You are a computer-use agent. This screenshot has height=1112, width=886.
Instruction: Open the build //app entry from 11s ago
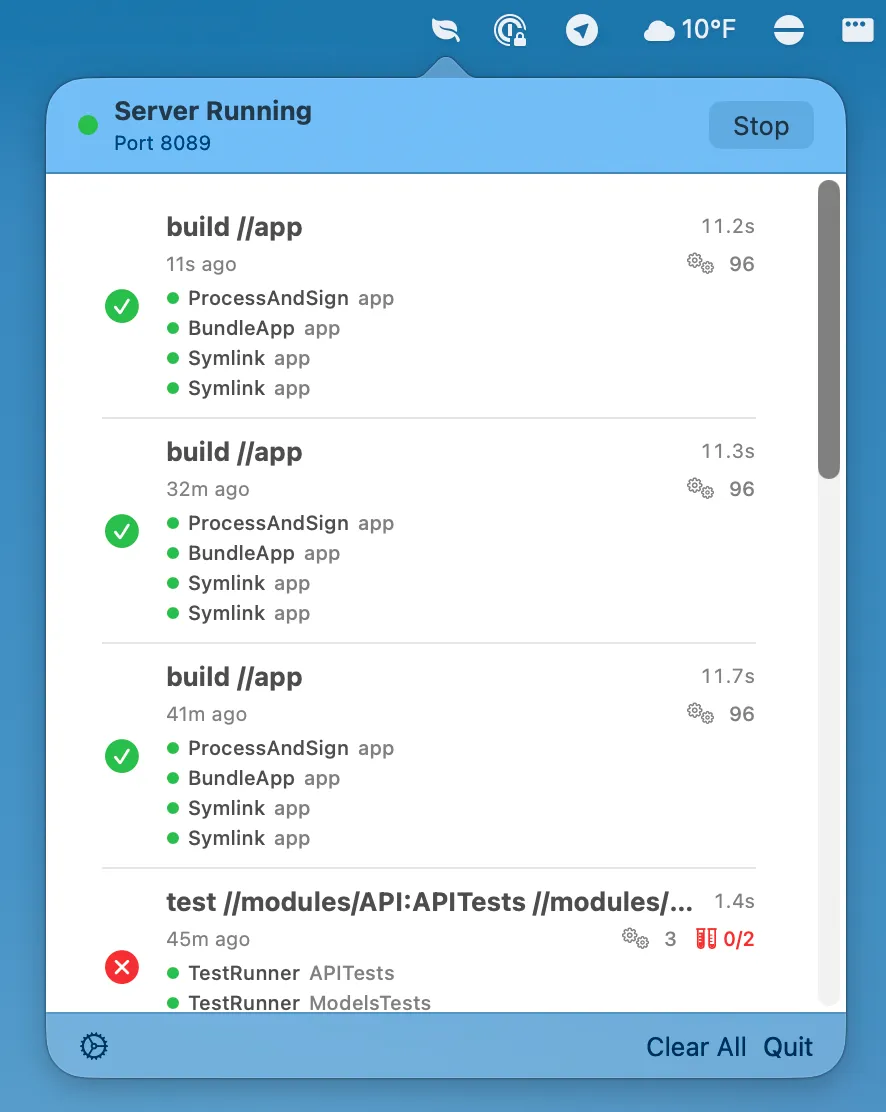pos(234,227)
